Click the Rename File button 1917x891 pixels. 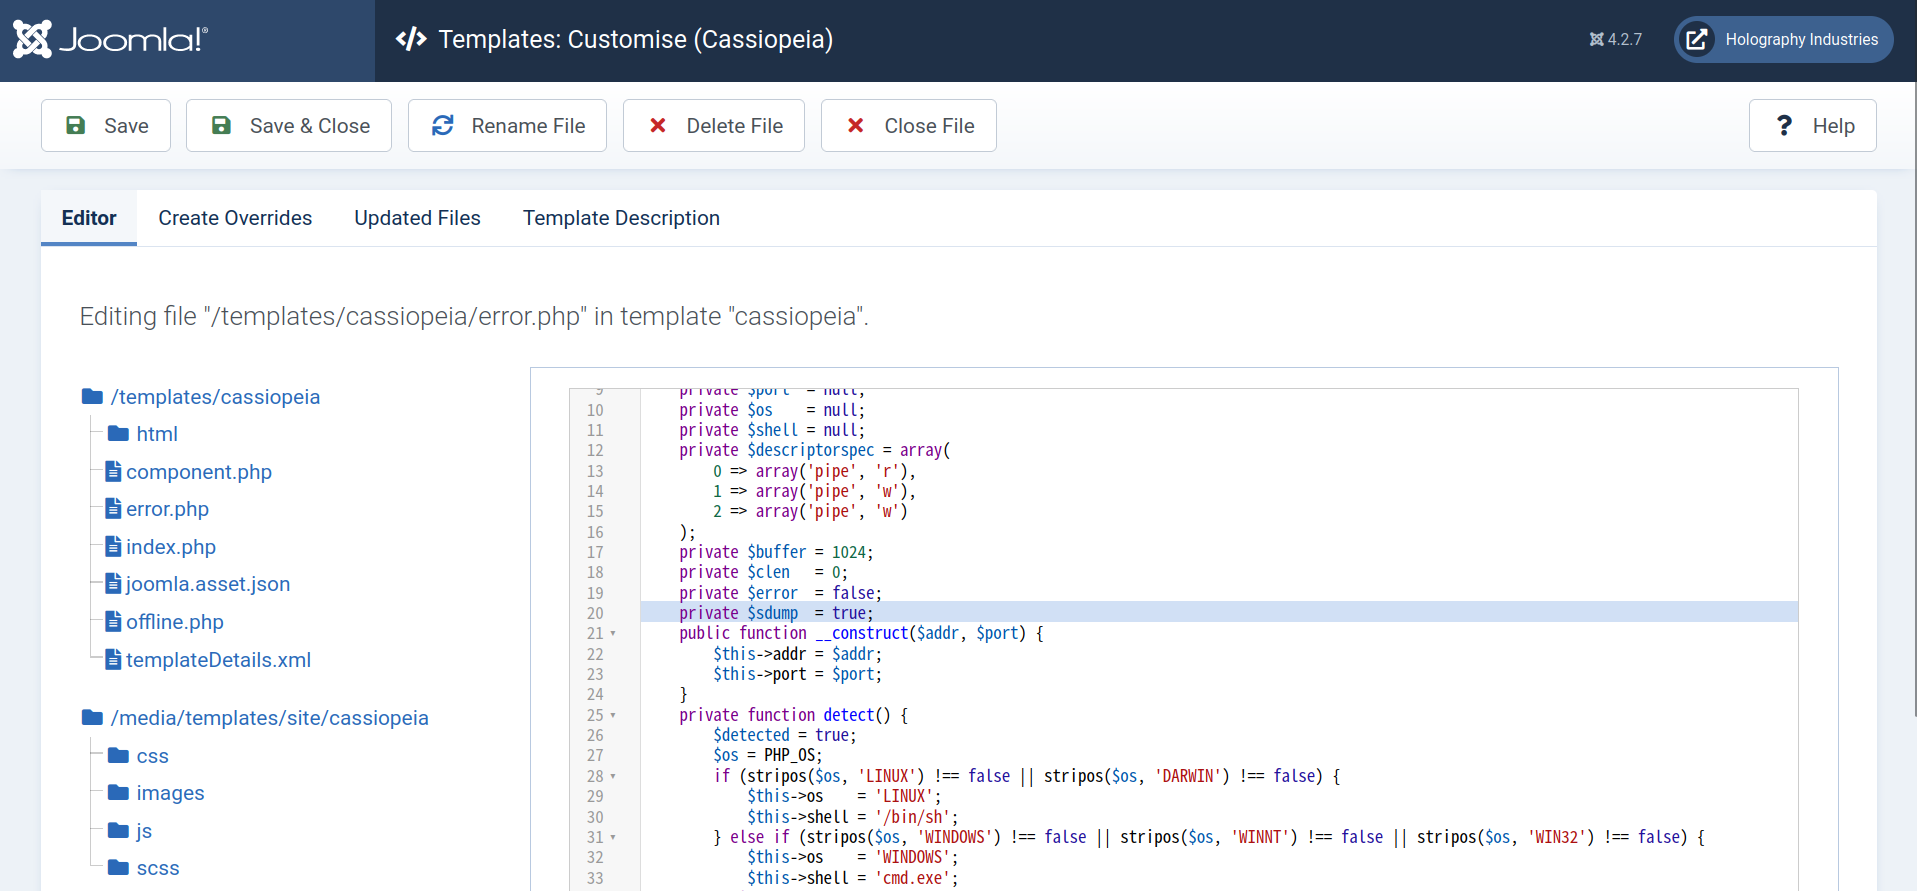pos(507,126)
